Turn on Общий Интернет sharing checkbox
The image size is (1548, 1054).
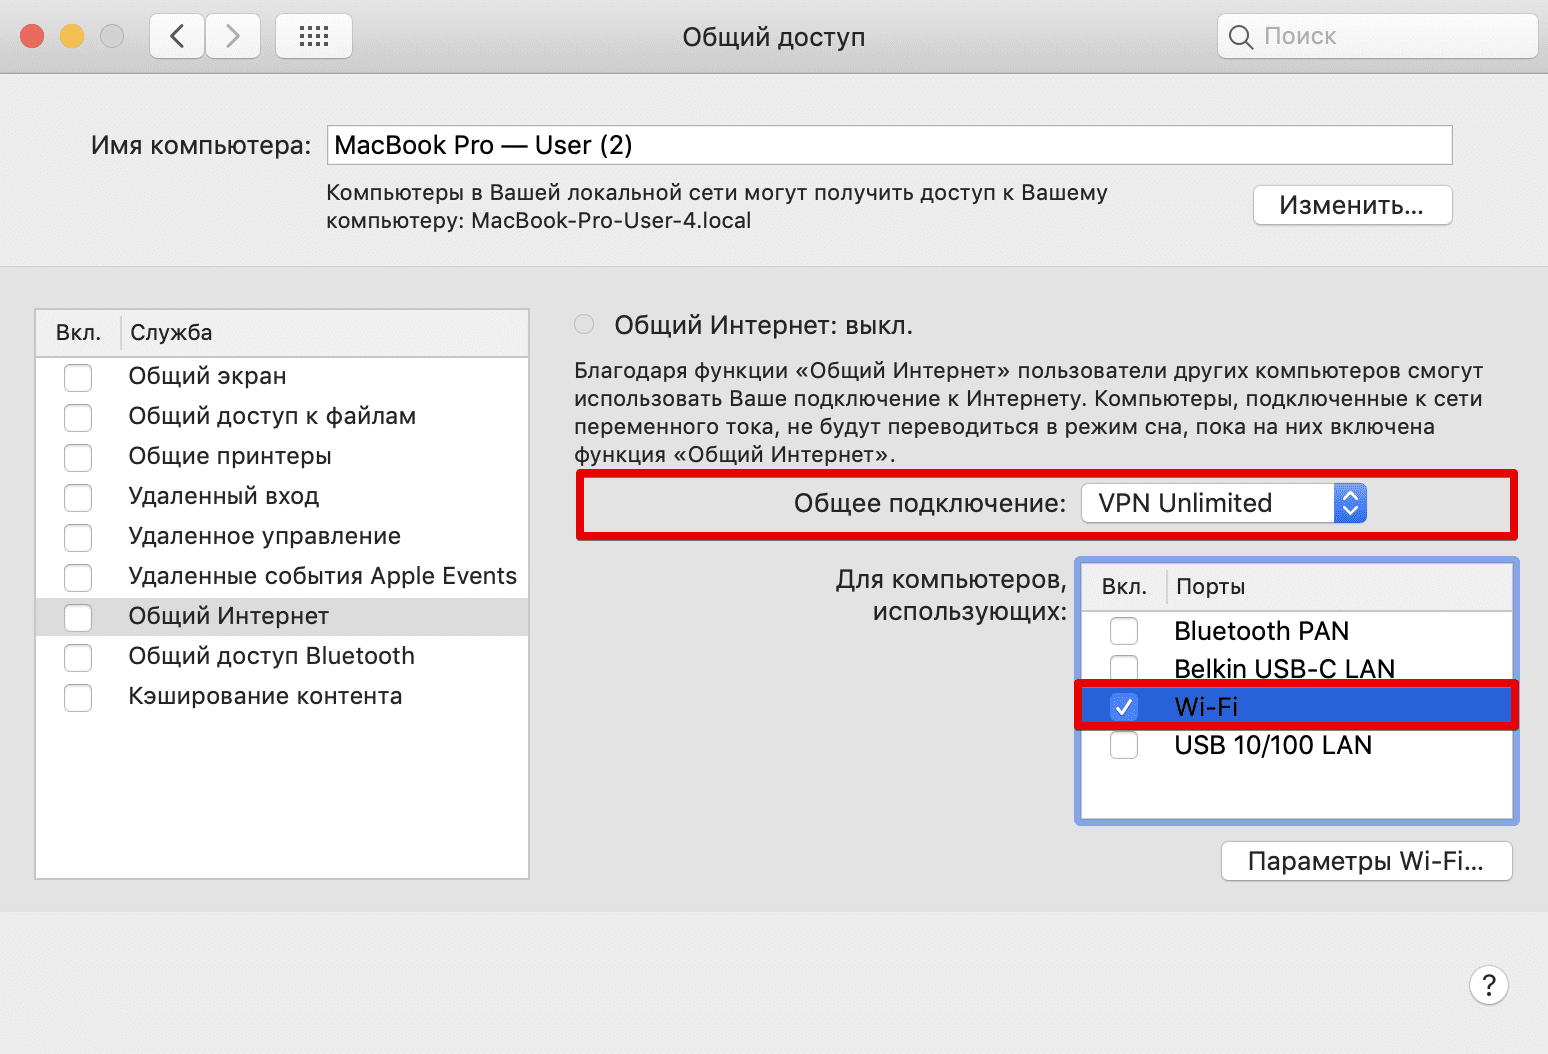(78, 617)
